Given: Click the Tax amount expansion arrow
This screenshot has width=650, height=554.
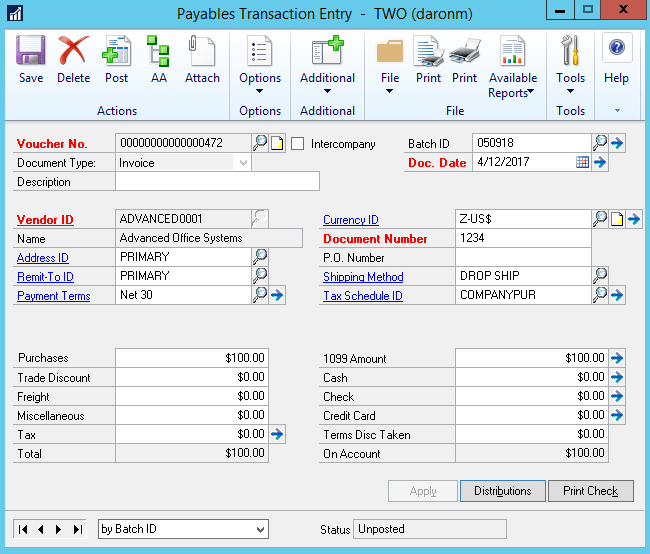Looking at the screenshot, I should click(x=277, y=434).
